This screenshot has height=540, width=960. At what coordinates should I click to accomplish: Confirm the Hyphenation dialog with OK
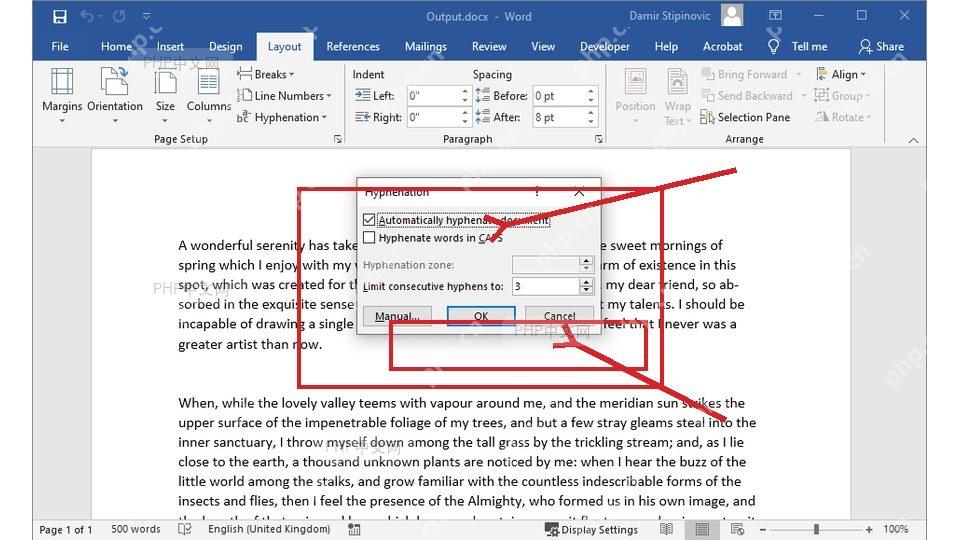click(x=481, y=316)
